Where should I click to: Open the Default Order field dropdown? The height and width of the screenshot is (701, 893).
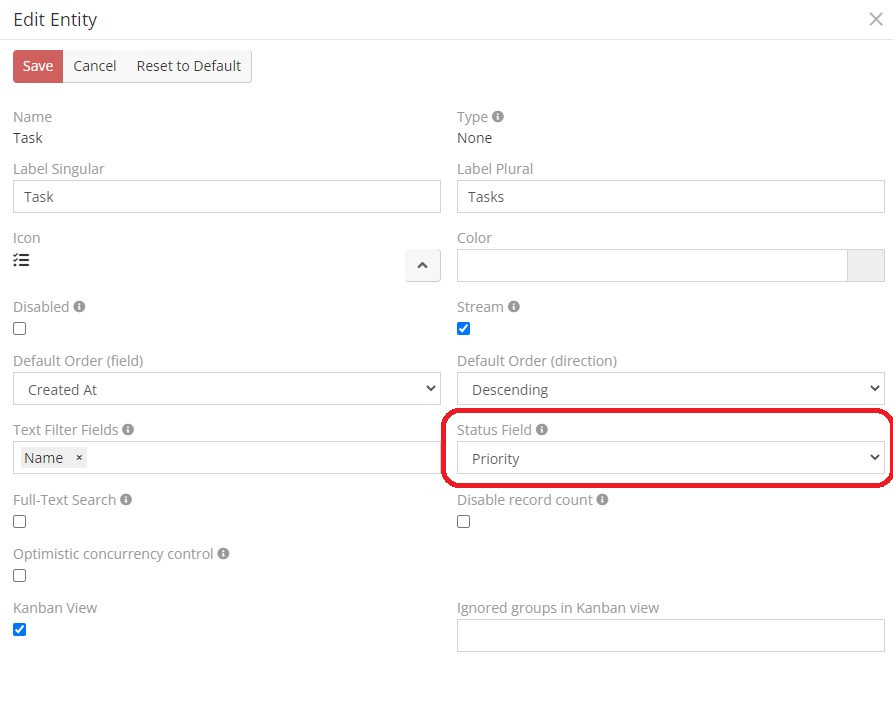click(226, 389)
